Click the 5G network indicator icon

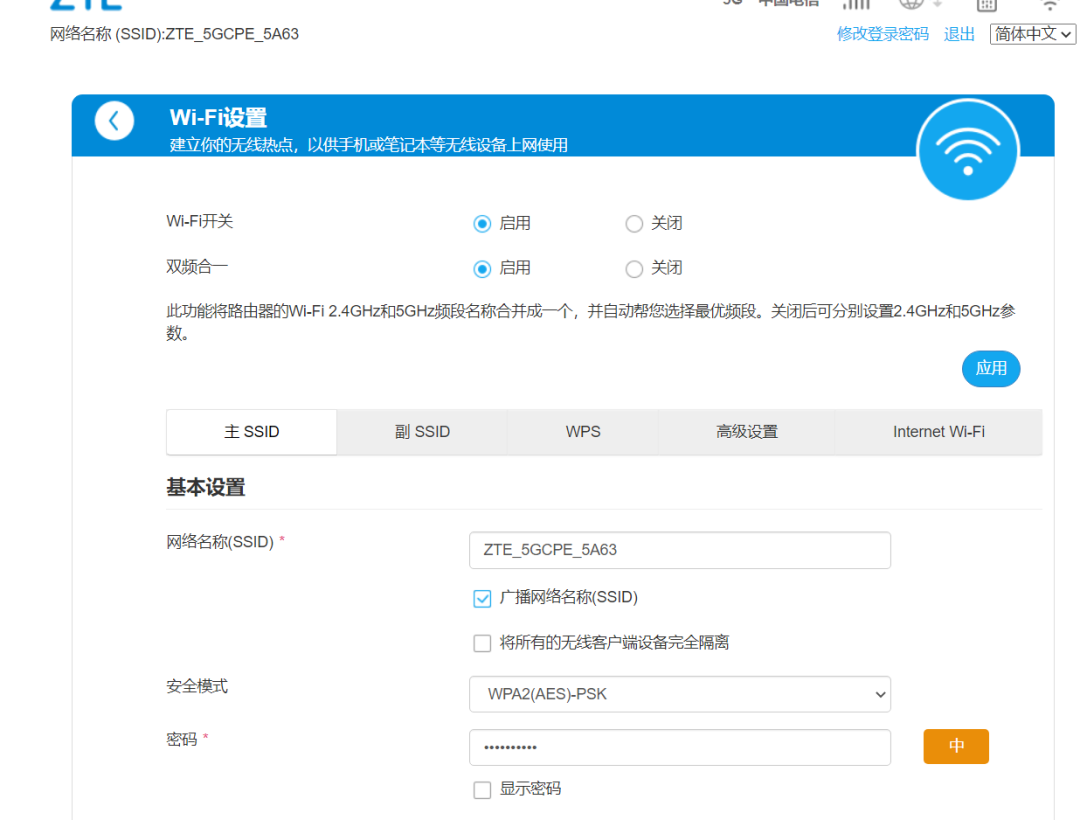[x=733, y=3]
